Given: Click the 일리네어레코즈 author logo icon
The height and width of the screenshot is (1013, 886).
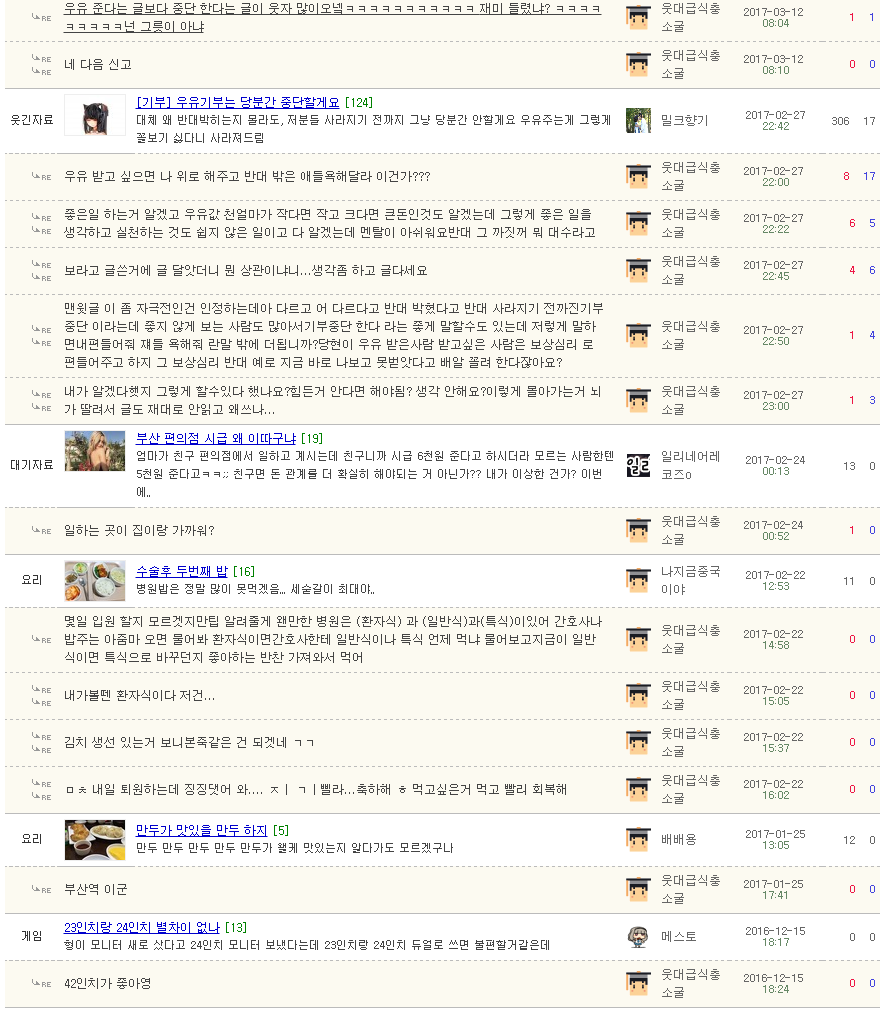Looking at the screenshot, I should pyautogui.click(x=638, y=465).
